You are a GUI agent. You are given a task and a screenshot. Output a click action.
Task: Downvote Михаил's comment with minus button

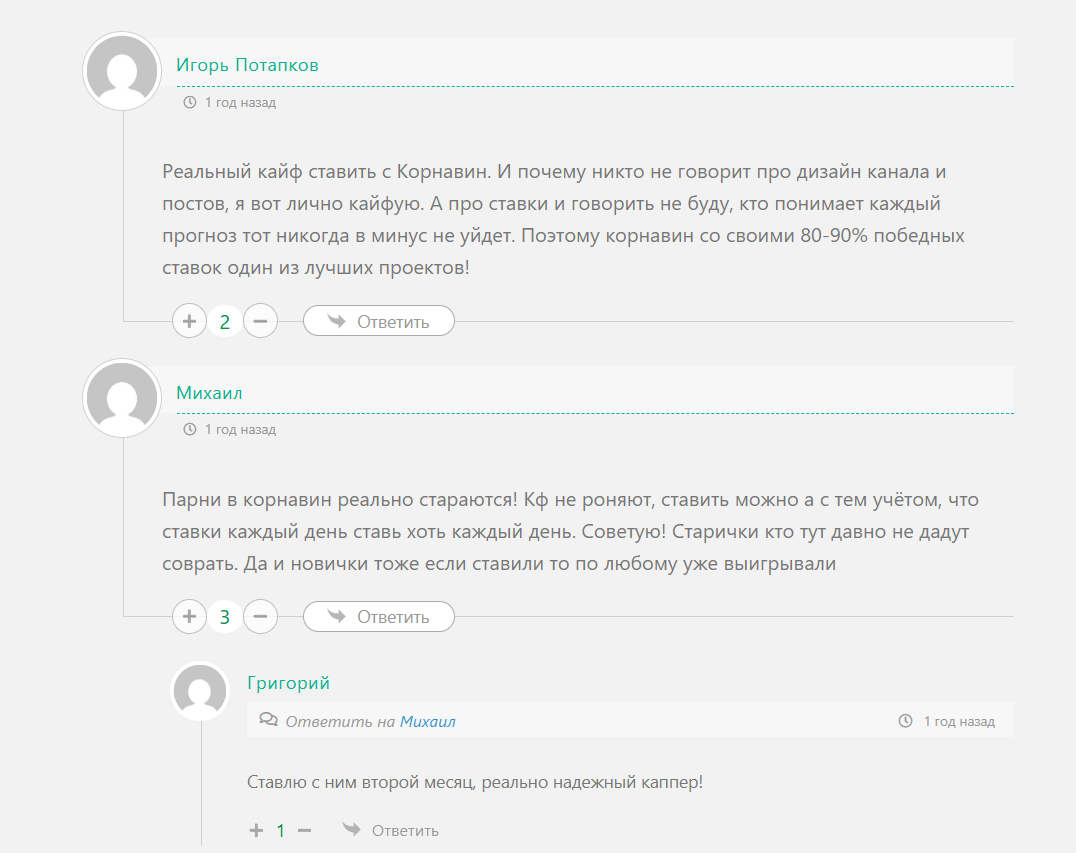pos(260,617)
